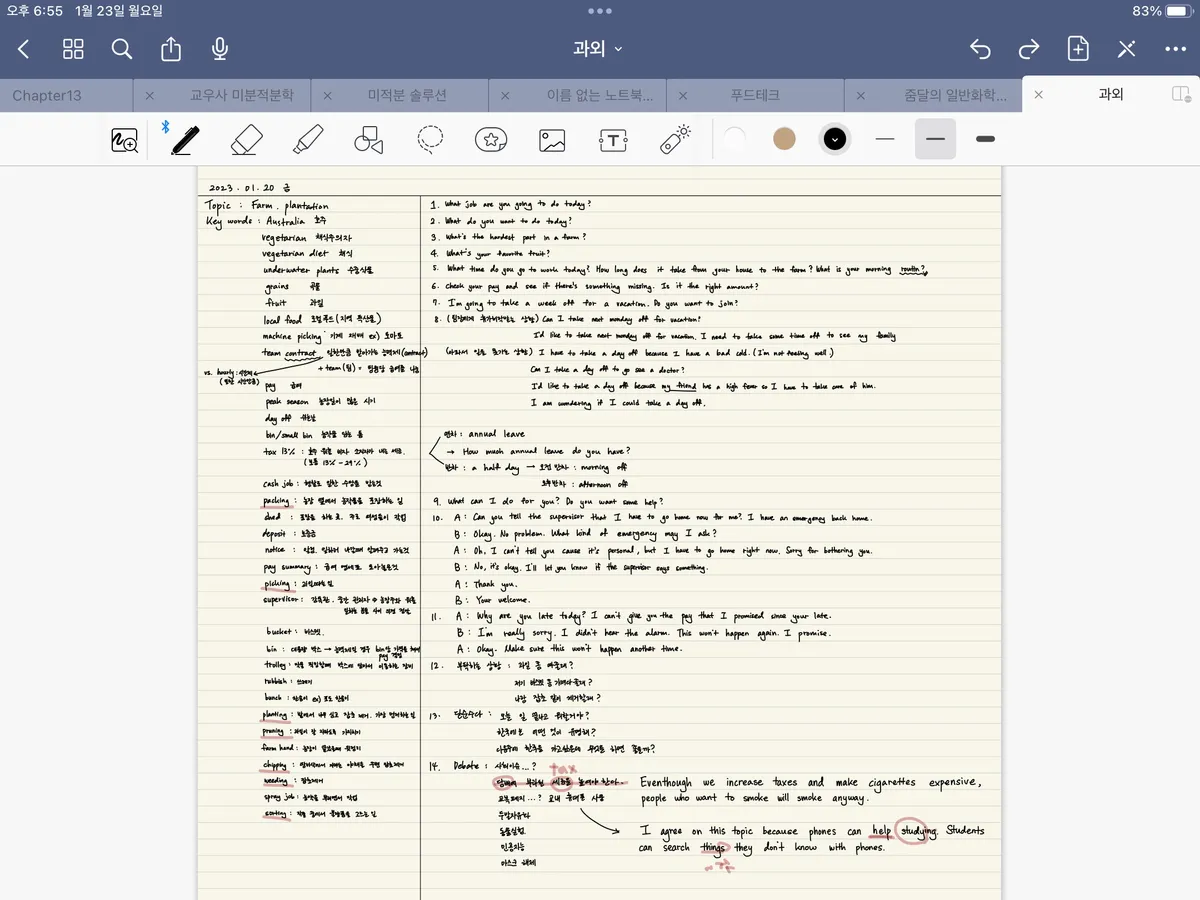Select the Eraser tool
Viewport: 1200px width, 900px height.
click(246, 140)
